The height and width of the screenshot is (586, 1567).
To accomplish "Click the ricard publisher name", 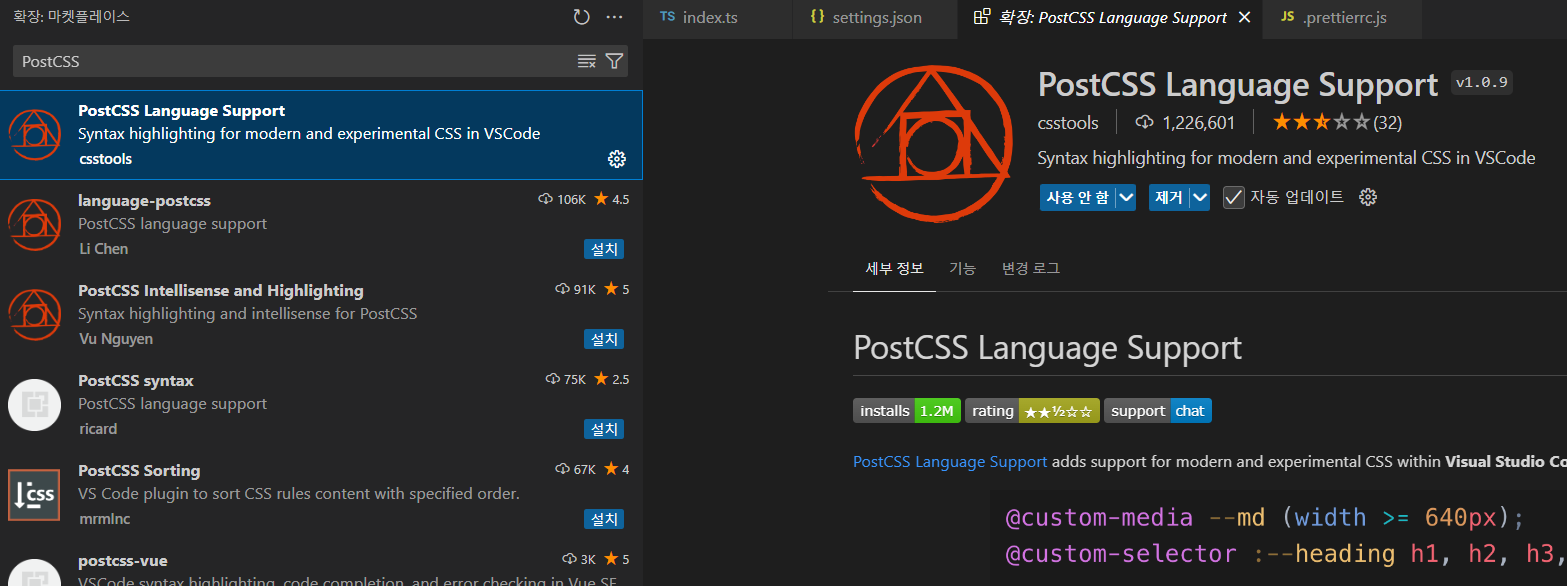I will 98,429.
